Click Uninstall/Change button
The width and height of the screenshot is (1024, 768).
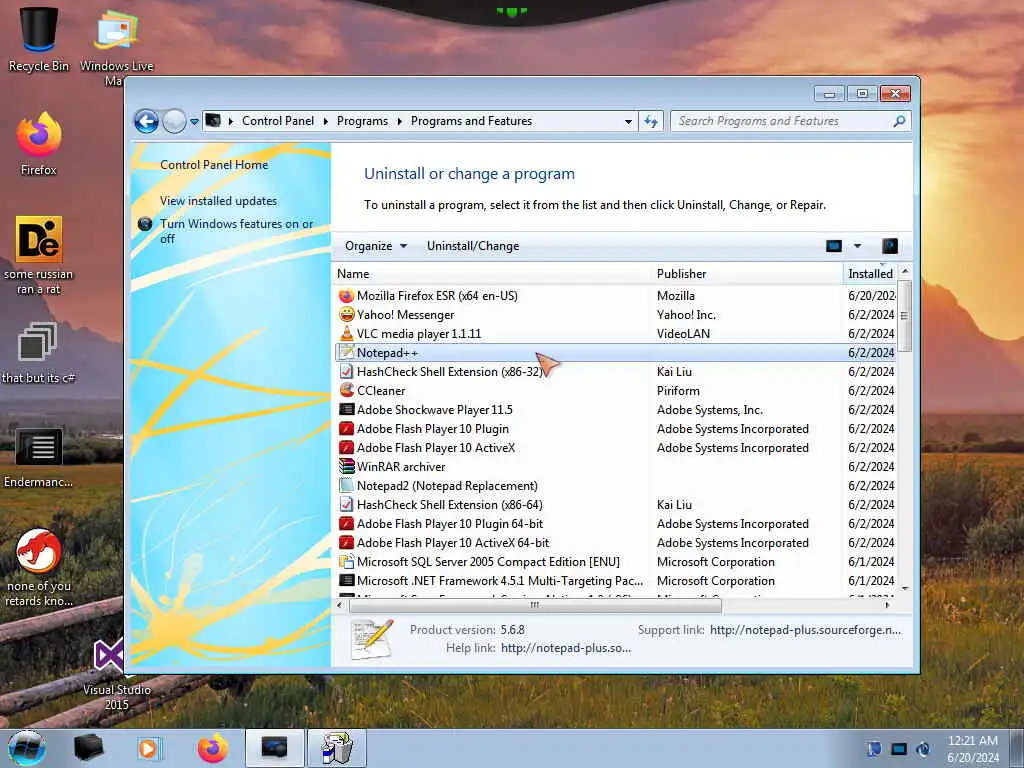coord(473,246)
